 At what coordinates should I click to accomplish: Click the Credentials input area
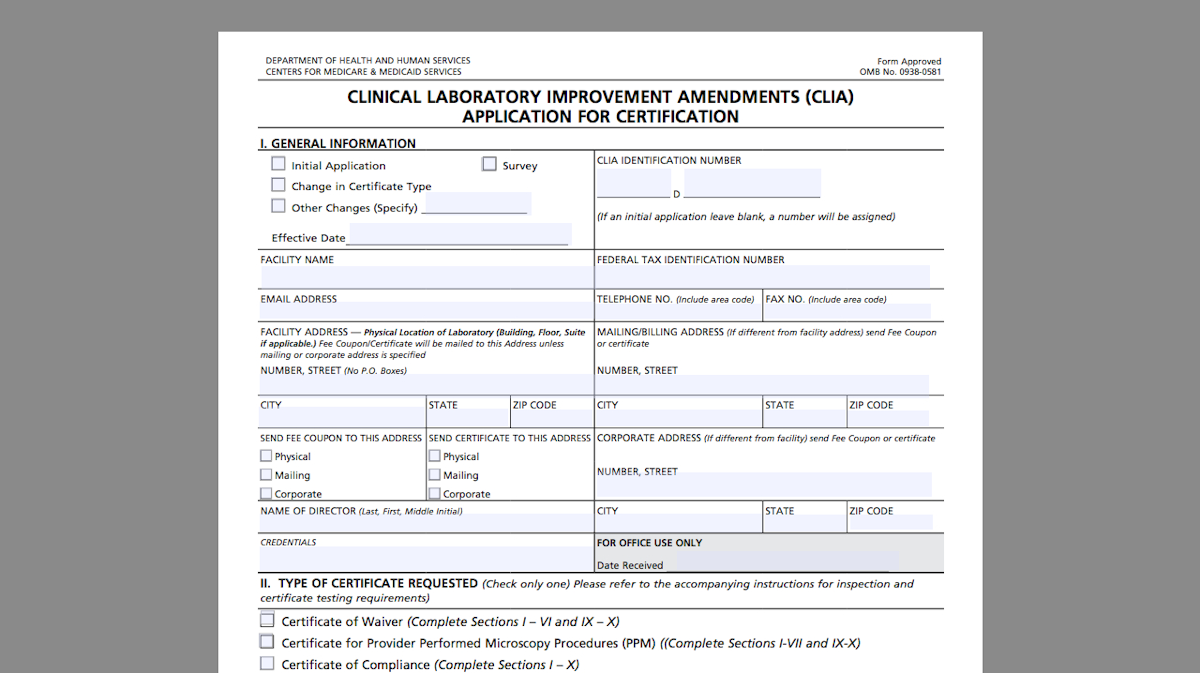(x=420, y=557)
